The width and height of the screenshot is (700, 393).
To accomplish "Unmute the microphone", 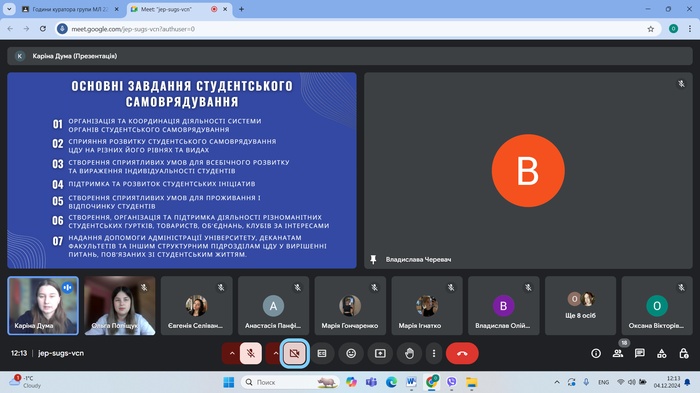I will point(251,353).
